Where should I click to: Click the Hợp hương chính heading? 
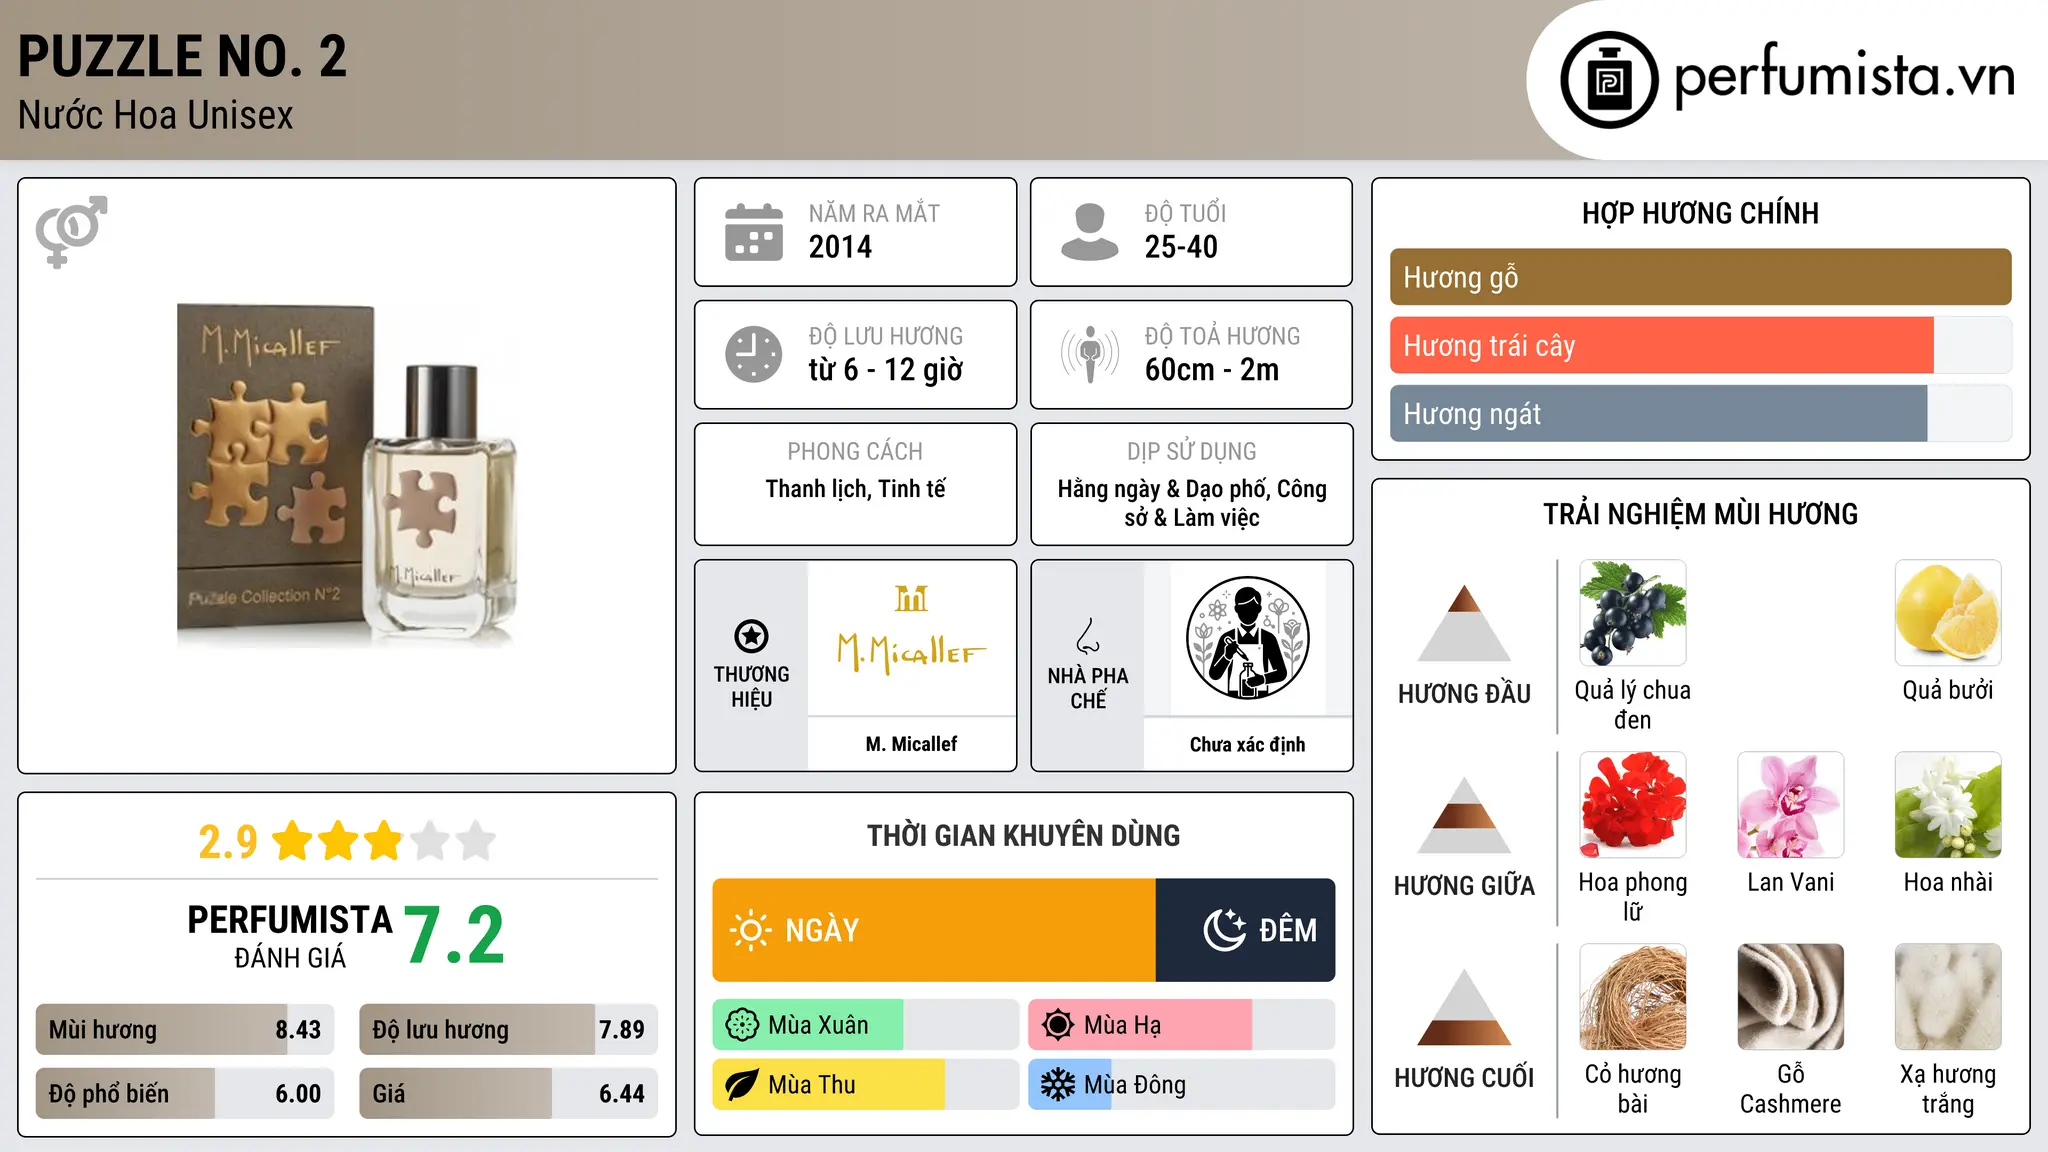click(1700, 213)
